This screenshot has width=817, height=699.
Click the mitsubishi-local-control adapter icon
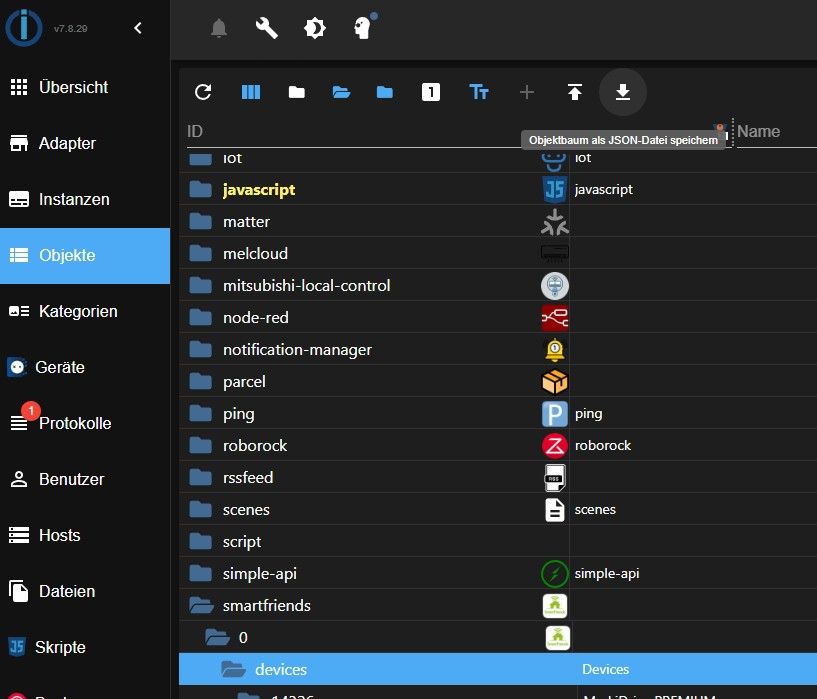point(554,286)
